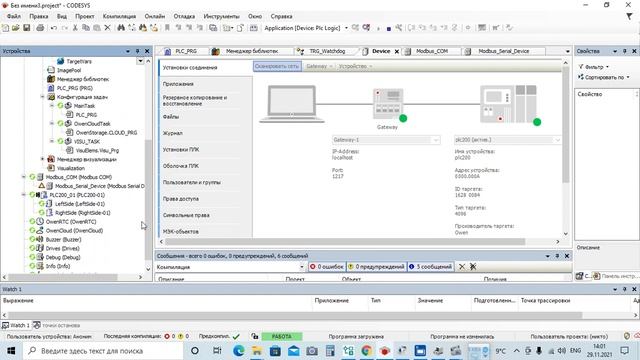Viewport: 640px width, 360px height.
Task: Clear messages with the X icon in Messages panel
Action: 462,267
